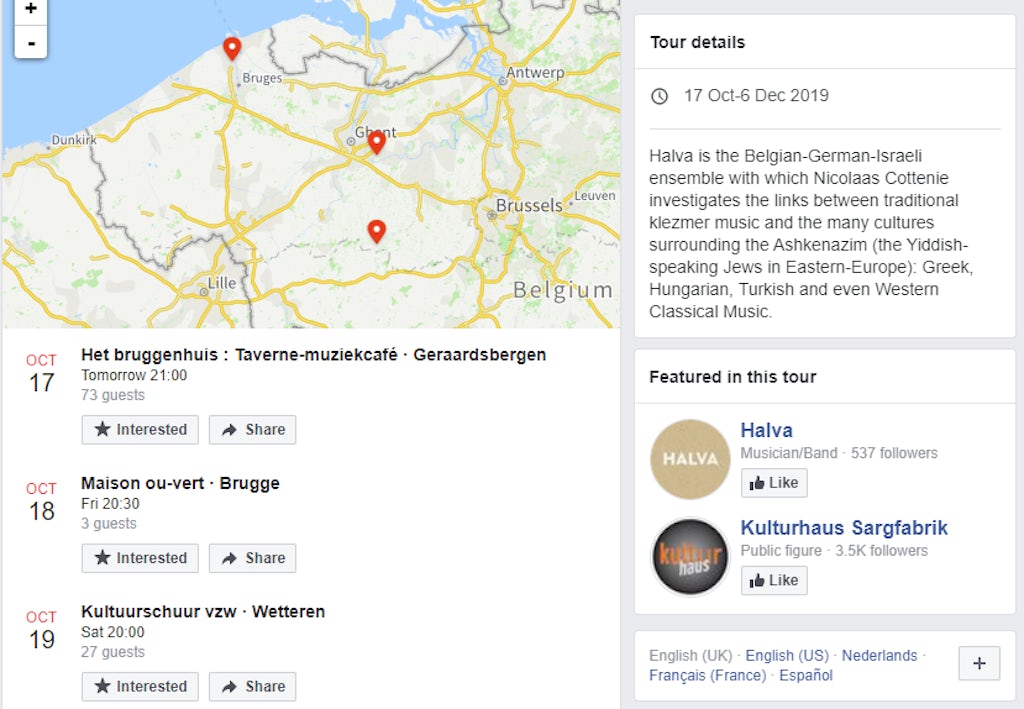This screenshot has height=709, width=1024.
Task: Zoom in on the map
Action: tap(31, 10)
